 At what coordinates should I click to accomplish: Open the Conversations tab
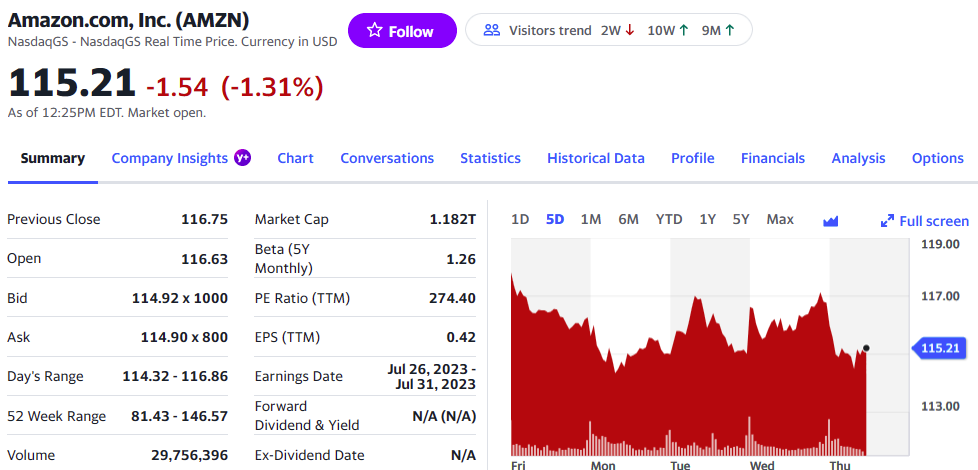tap(387, 158)
